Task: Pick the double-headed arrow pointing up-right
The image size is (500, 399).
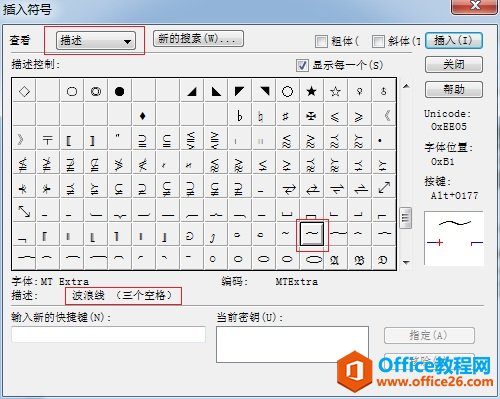Action: coord(384,188)
